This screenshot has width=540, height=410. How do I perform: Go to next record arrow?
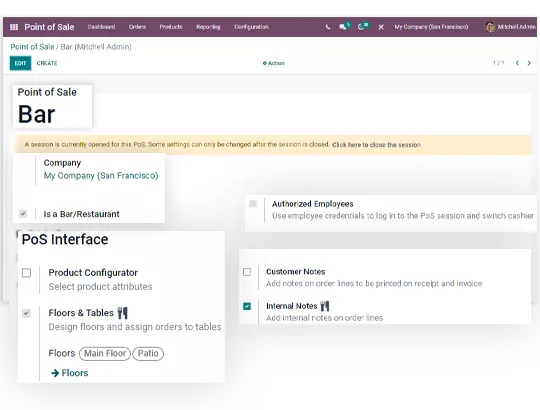529,63
